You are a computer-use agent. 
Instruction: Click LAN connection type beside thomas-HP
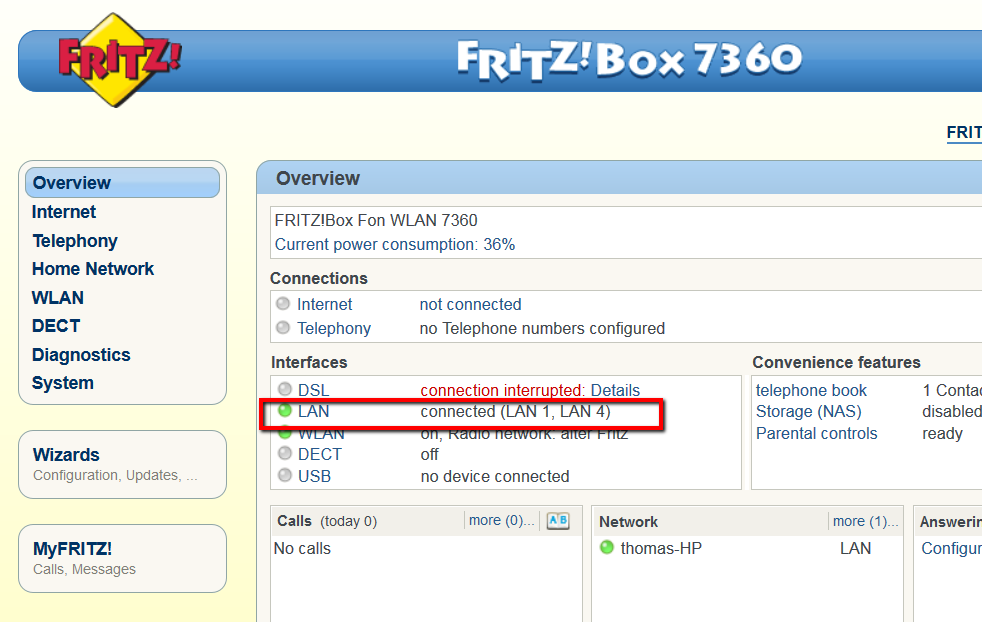(855, 548)
